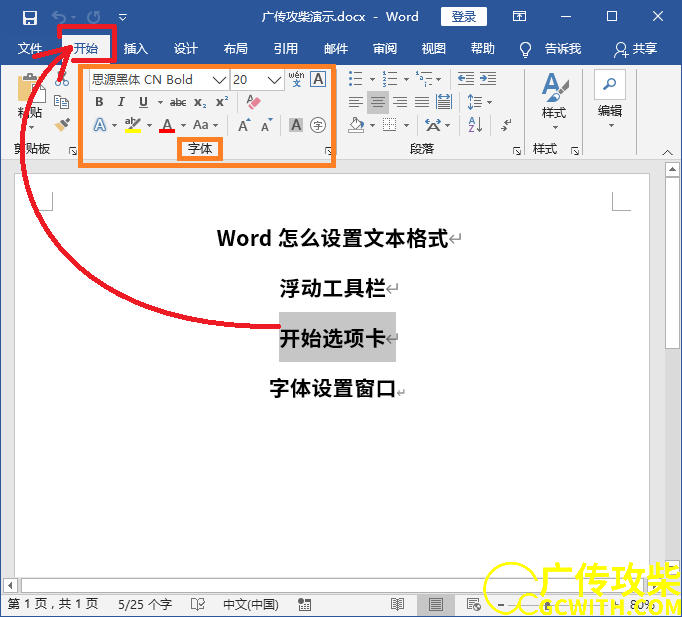Click the 告诉我 search lightbulb
682x617 pixels.
pos(525,49)
